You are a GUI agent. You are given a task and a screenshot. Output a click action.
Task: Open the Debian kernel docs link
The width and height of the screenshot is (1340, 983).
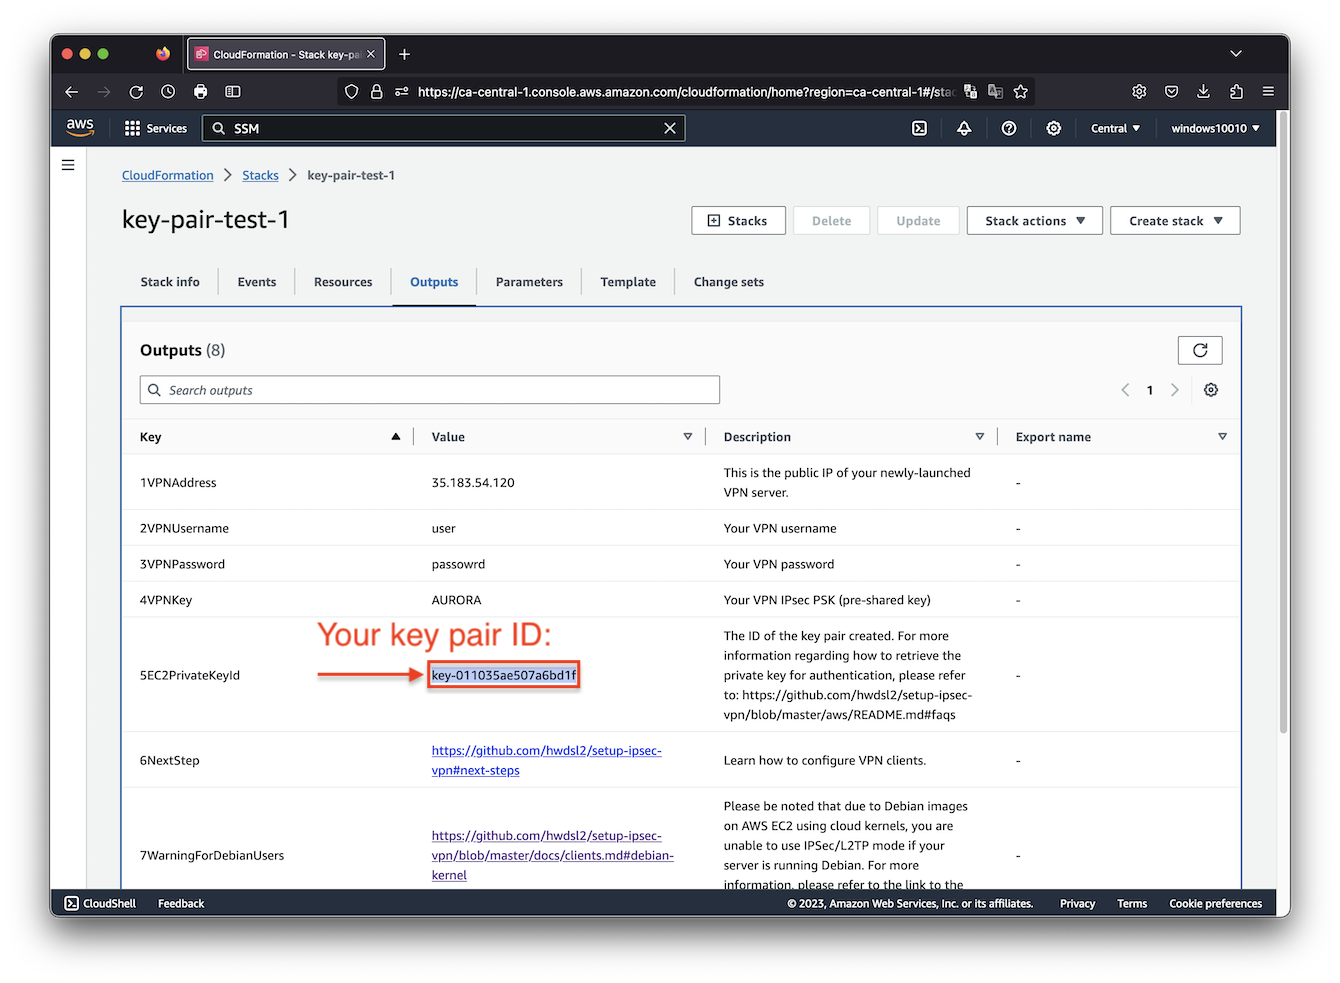click(x=553, y=855)
